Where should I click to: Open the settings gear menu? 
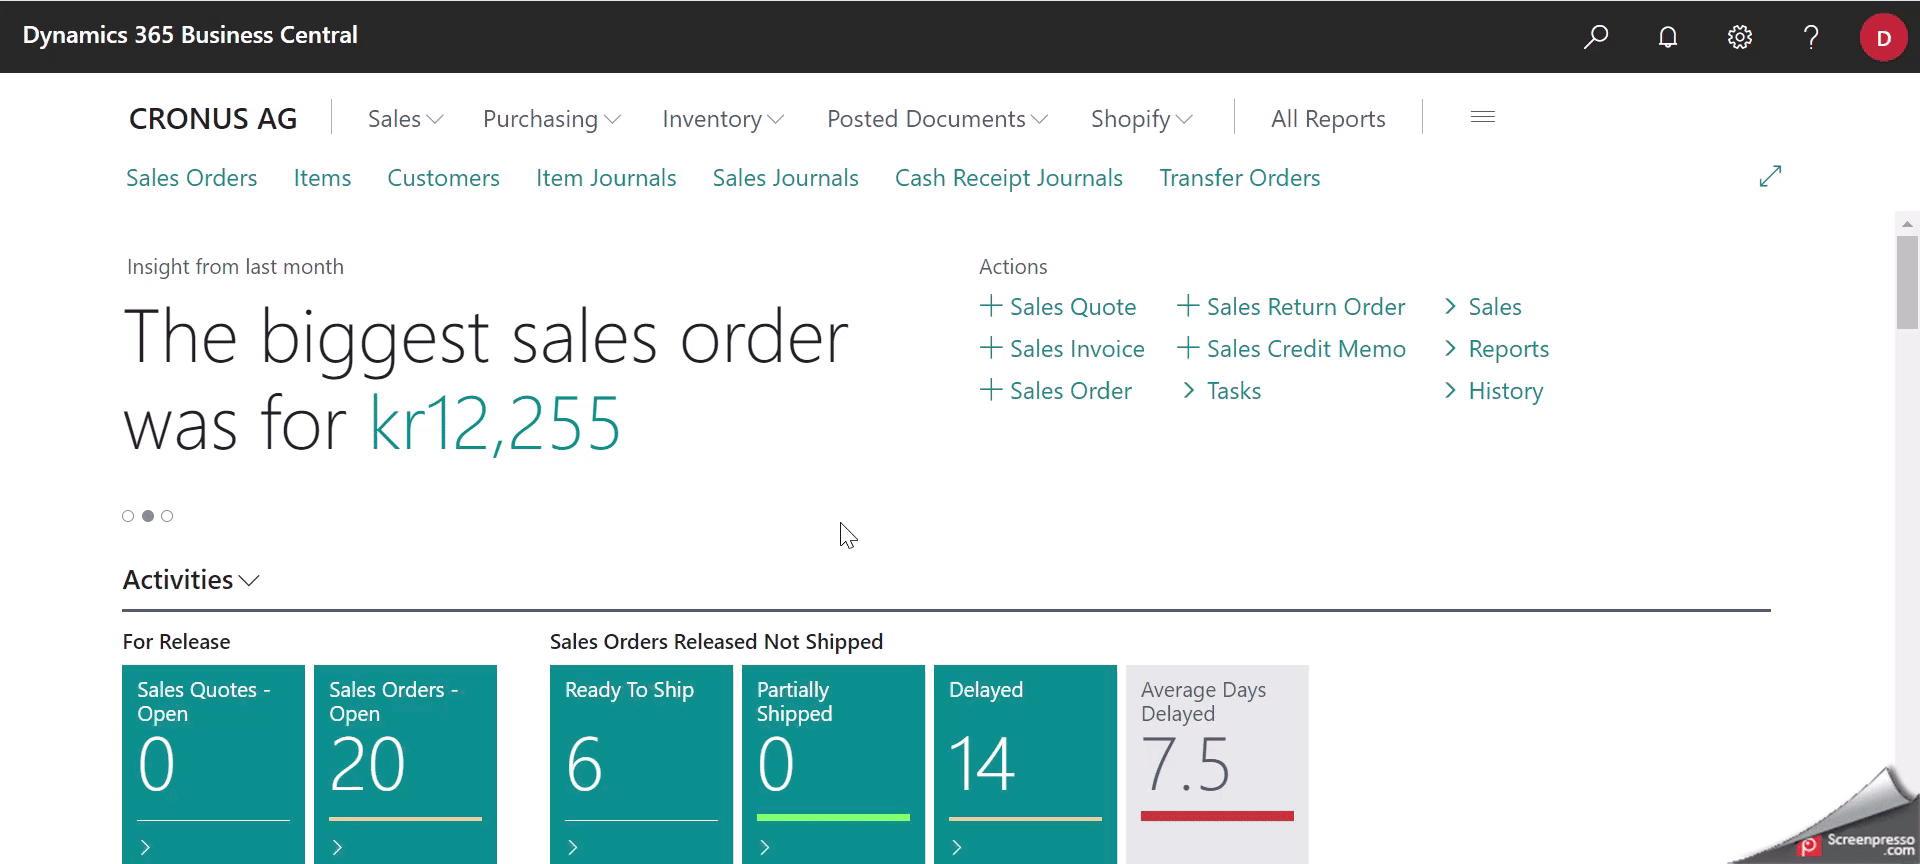click(x=1740, y=37)
